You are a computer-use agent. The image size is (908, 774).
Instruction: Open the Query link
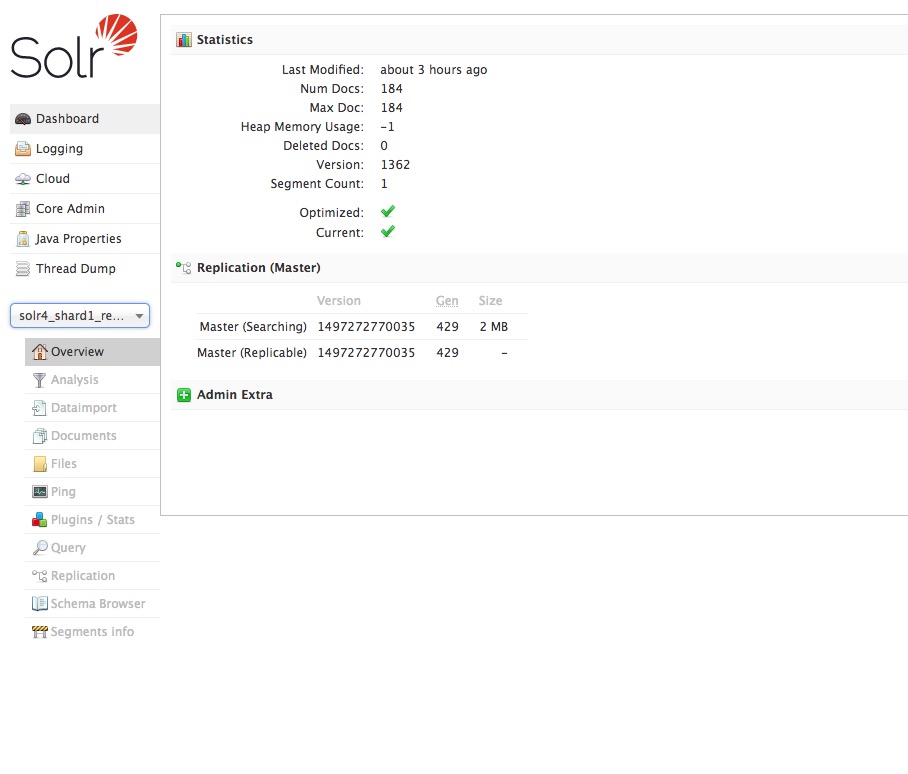[x=92, y=547]
